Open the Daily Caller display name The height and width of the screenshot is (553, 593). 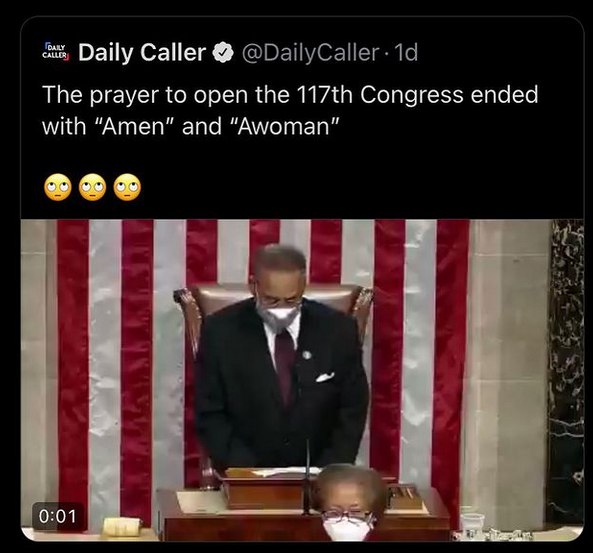[142, 52]
